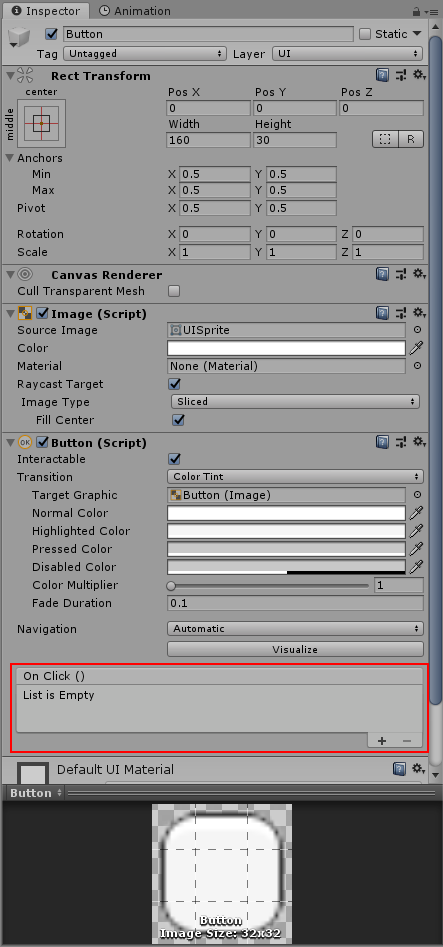The width and height of the screenshot is (443, 947).
Task: Open Source Image object picker circle
Action: (417, 330)
